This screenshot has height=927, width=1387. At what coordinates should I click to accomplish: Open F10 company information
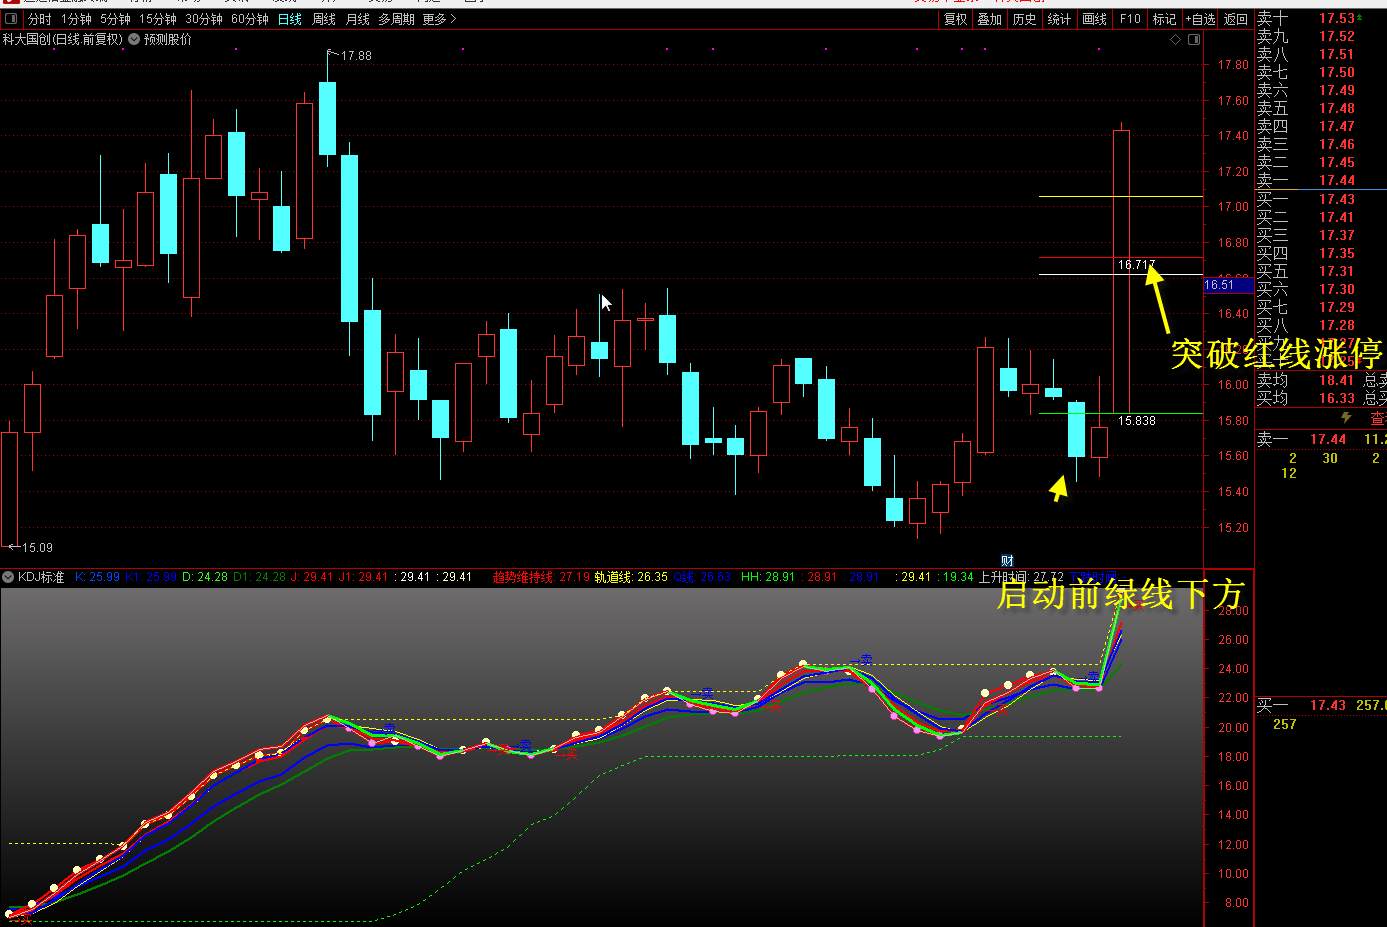pos(1130,19)
